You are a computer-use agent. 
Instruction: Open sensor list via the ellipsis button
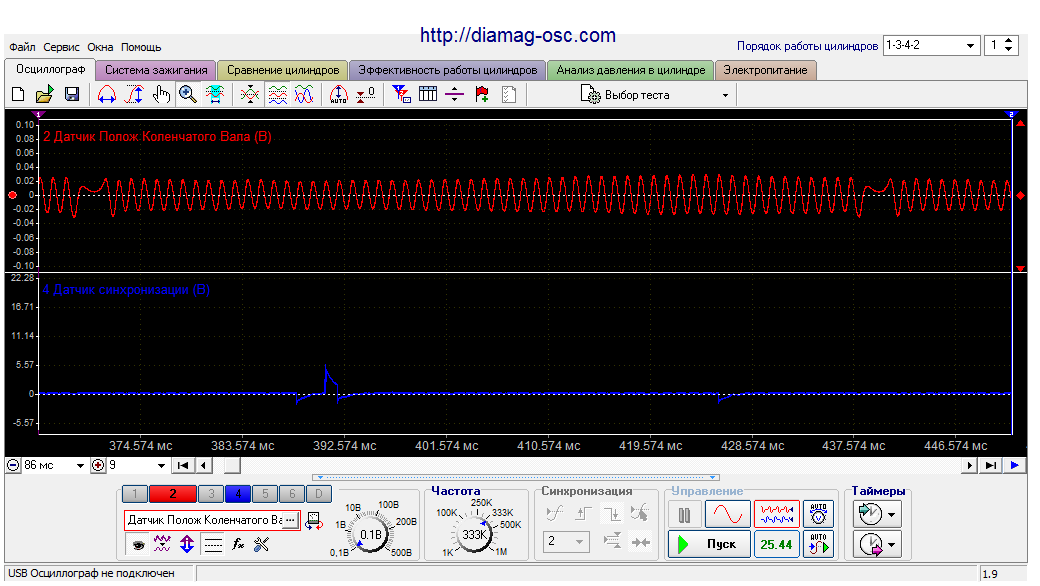[x=290, y=520]
